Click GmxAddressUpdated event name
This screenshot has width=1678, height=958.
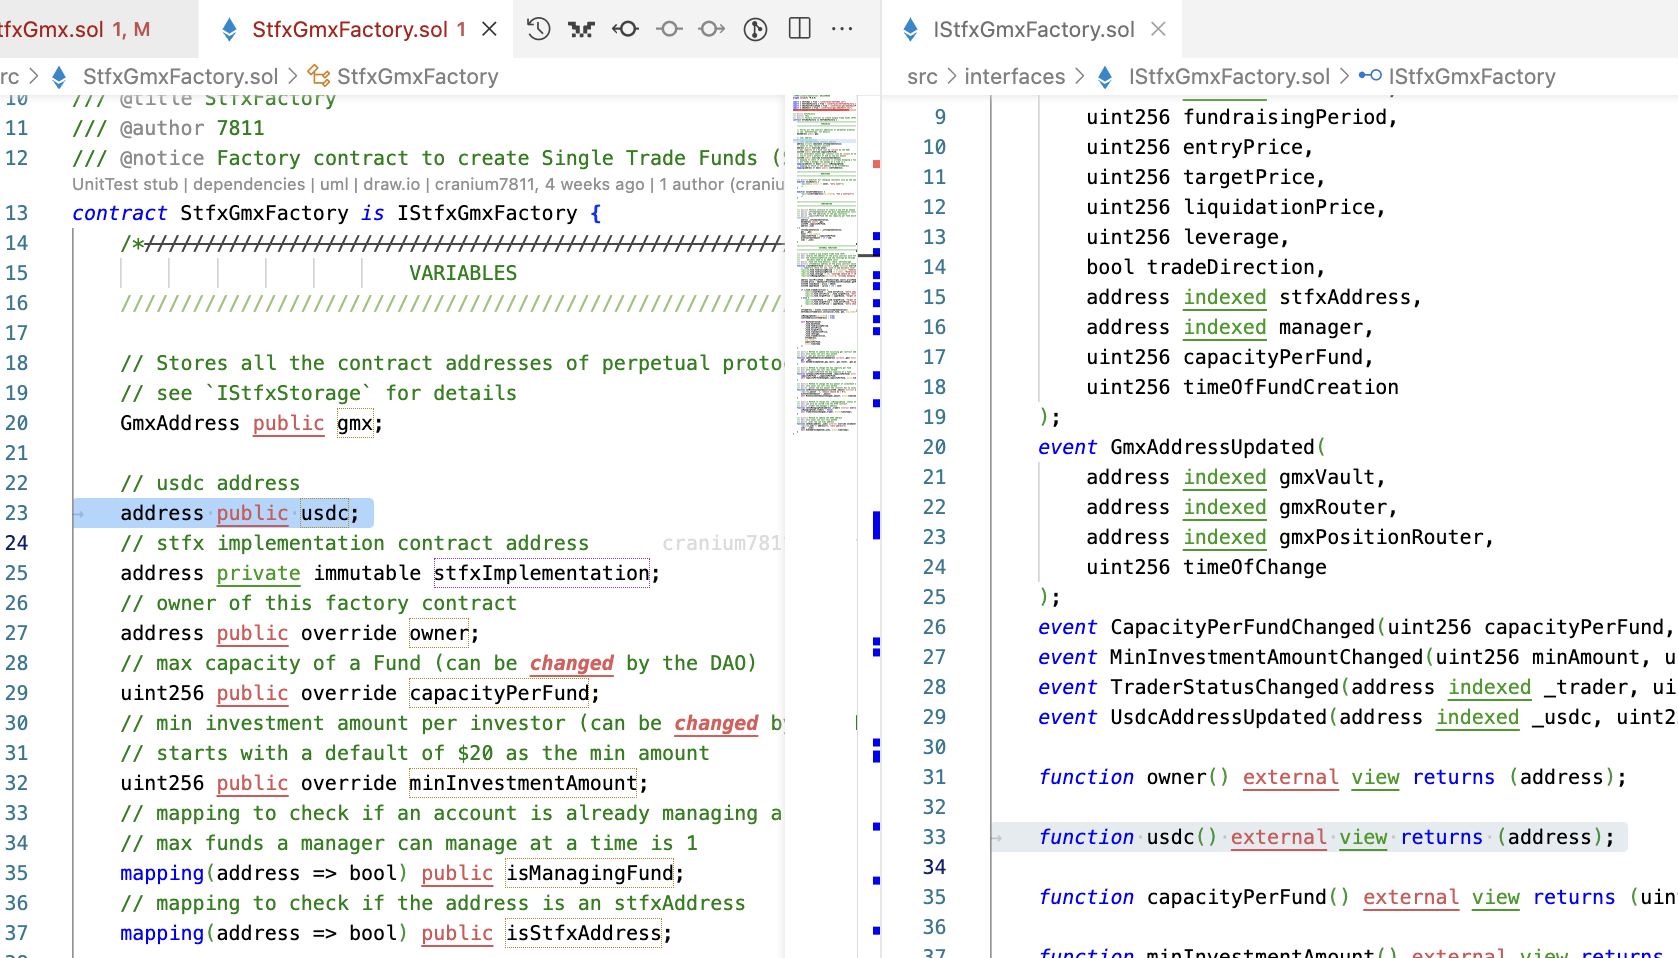point(1212,447)
